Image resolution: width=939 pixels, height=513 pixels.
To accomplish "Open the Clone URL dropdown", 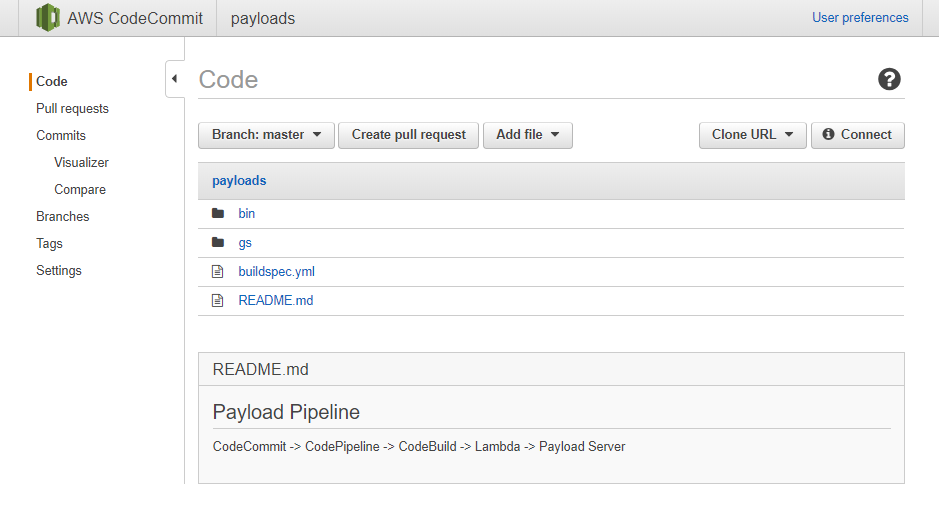I will click(x=753, y=135).
